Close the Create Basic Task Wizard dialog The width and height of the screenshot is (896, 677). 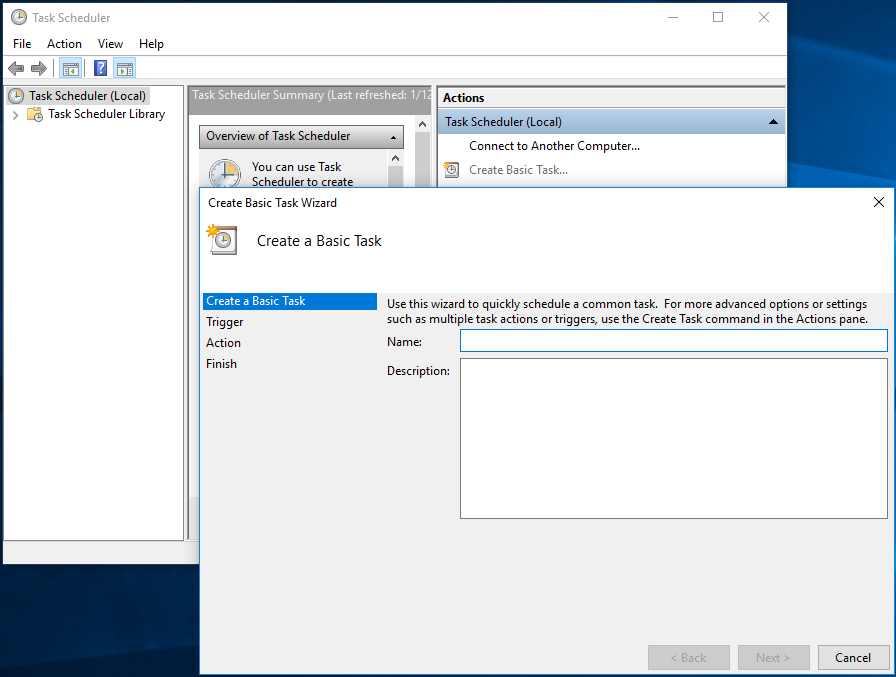click(878, 202)
